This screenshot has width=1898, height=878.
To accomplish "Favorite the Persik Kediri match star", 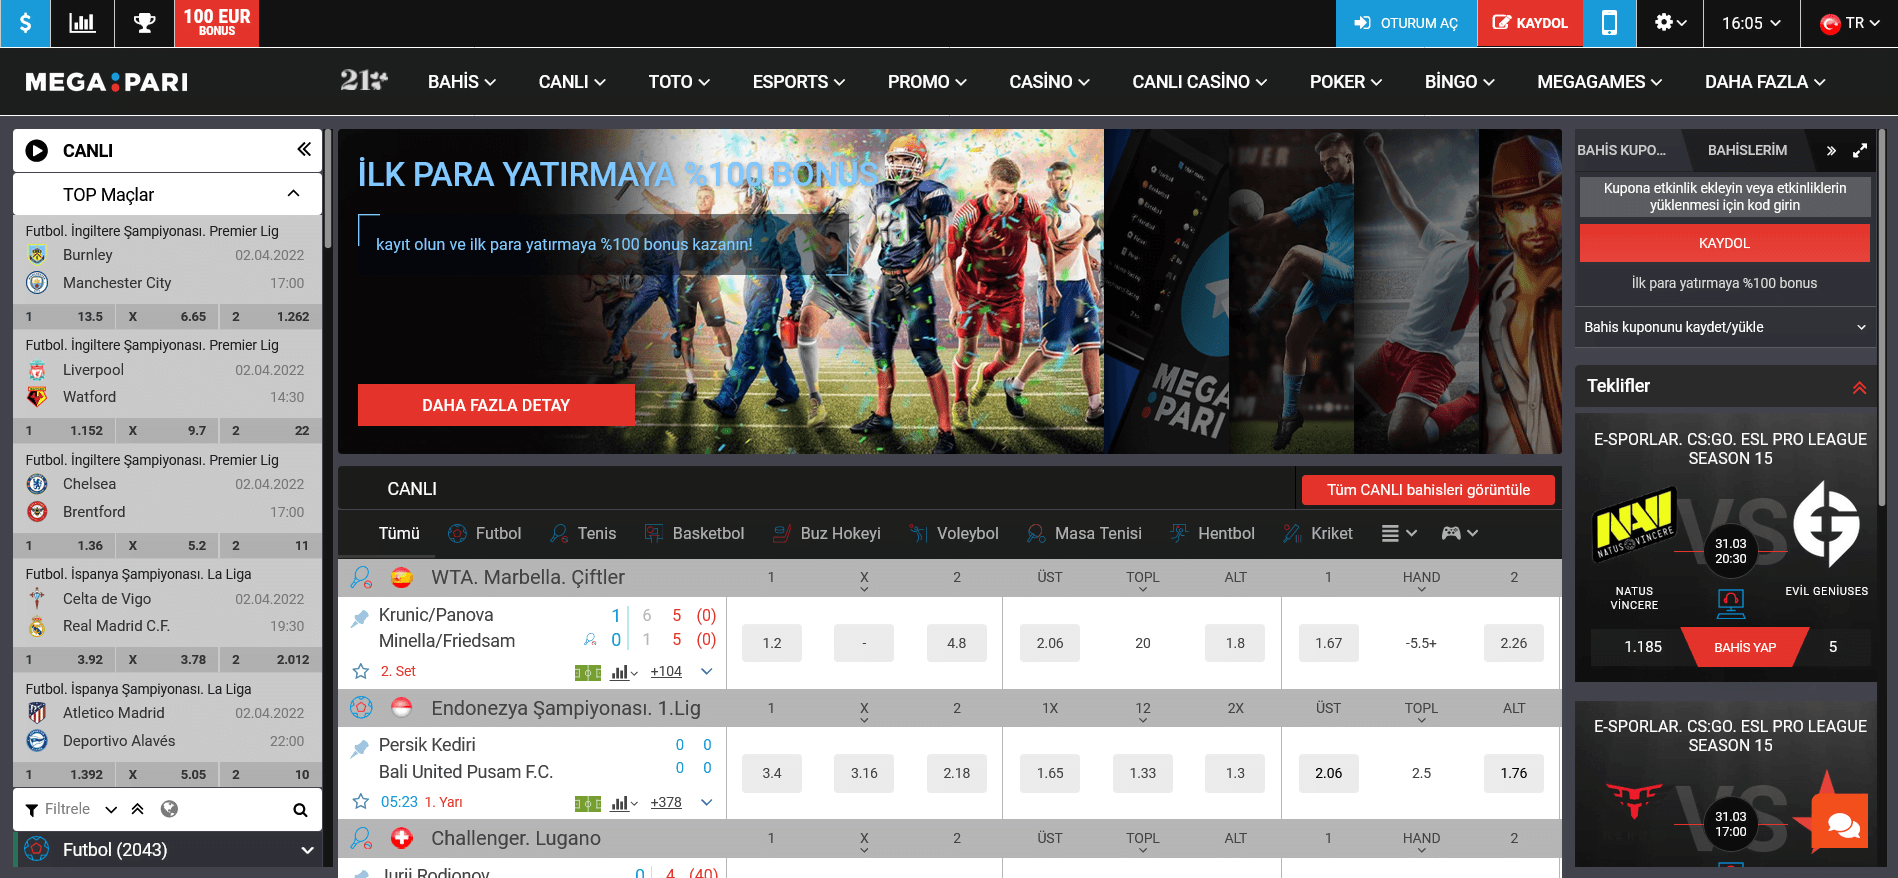I will (361, 801).
